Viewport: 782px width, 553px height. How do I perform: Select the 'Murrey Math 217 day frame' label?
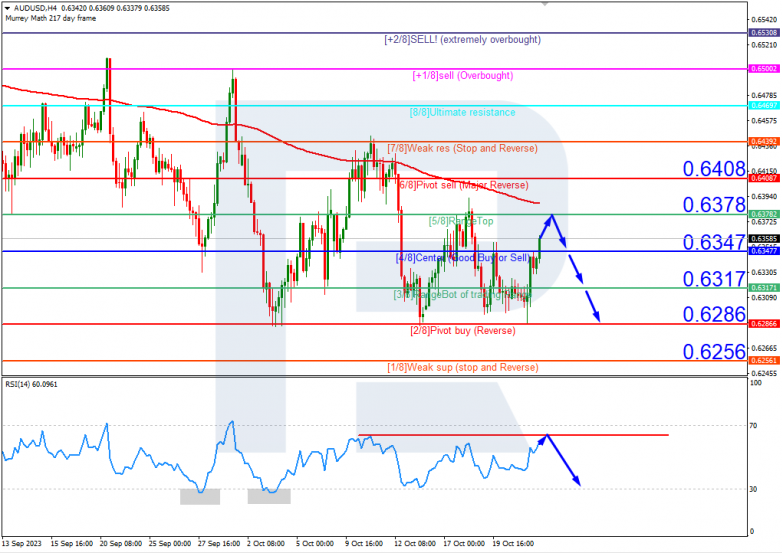pos(50,18)
